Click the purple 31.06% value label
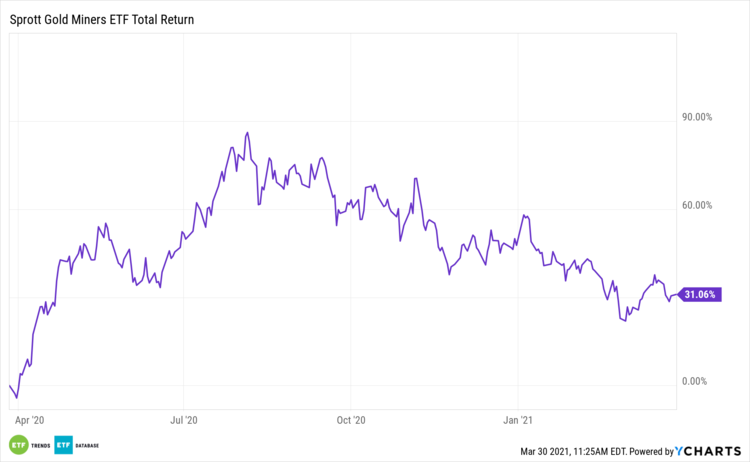 (x=700, y=295)
